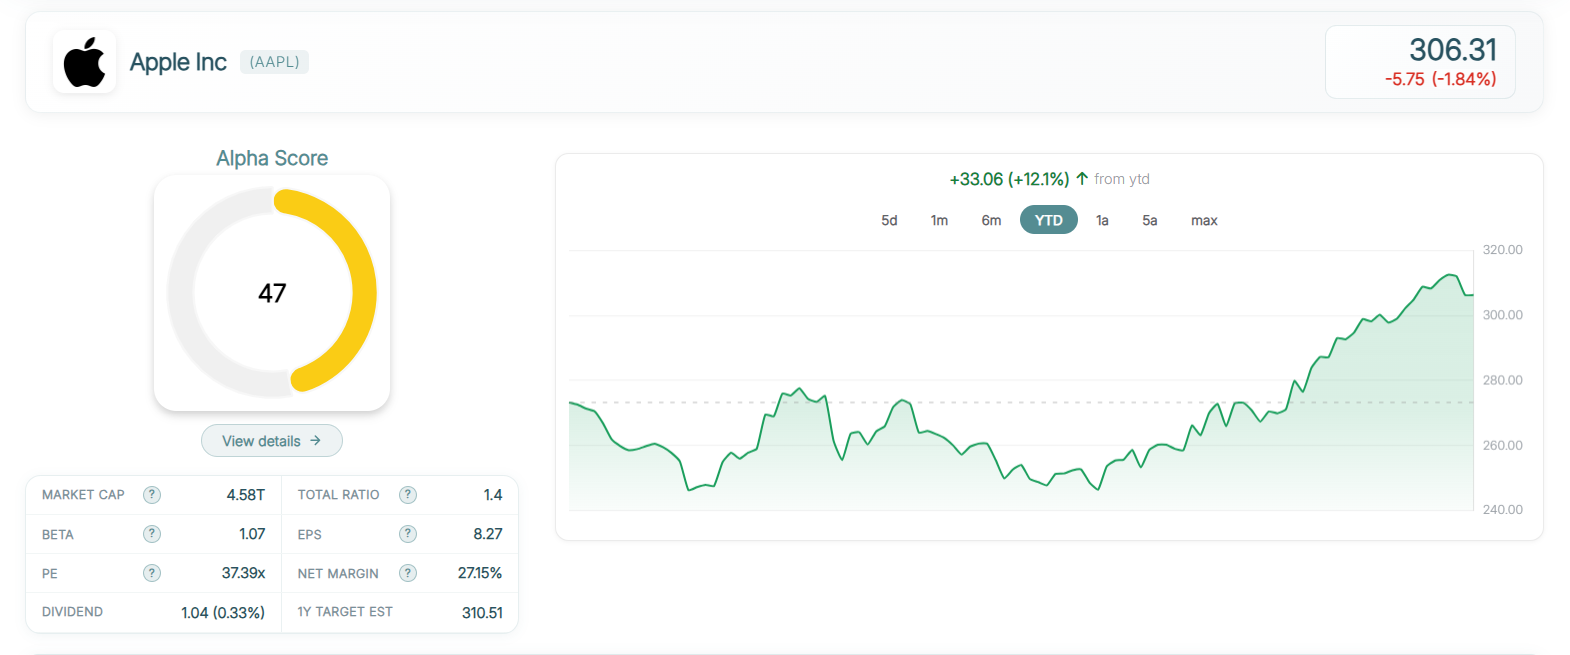
Task: Click the Apple logo icon
Action: tap(85, 62)
